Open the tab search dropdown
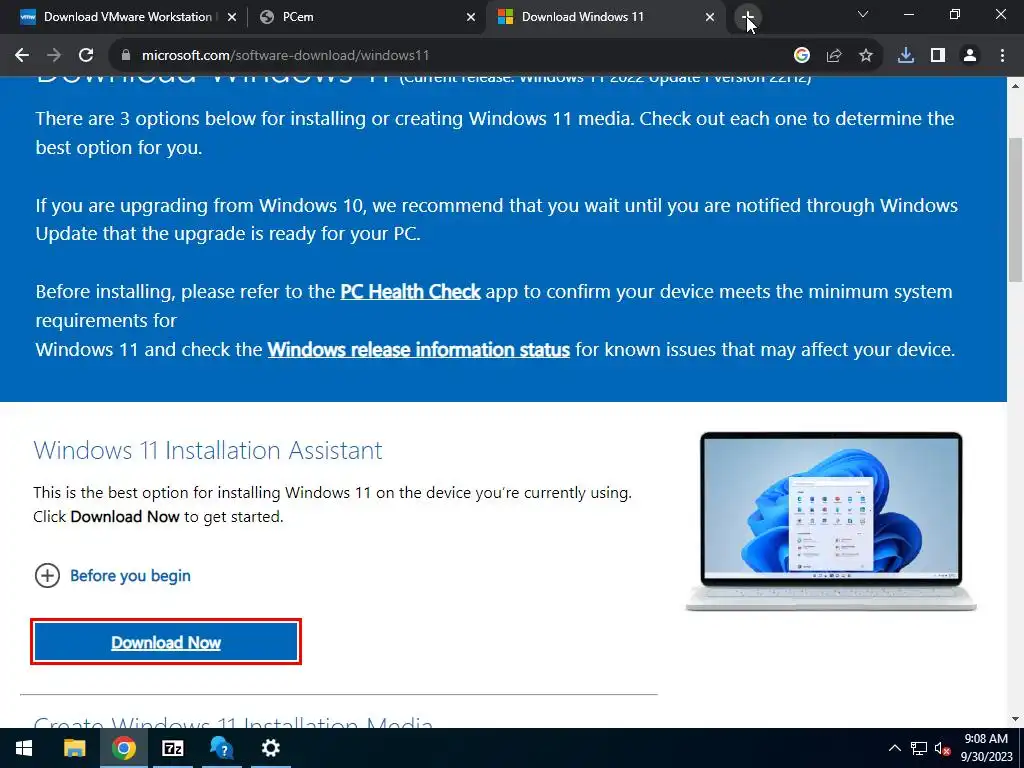1024x768 pixels. (863, 14)
